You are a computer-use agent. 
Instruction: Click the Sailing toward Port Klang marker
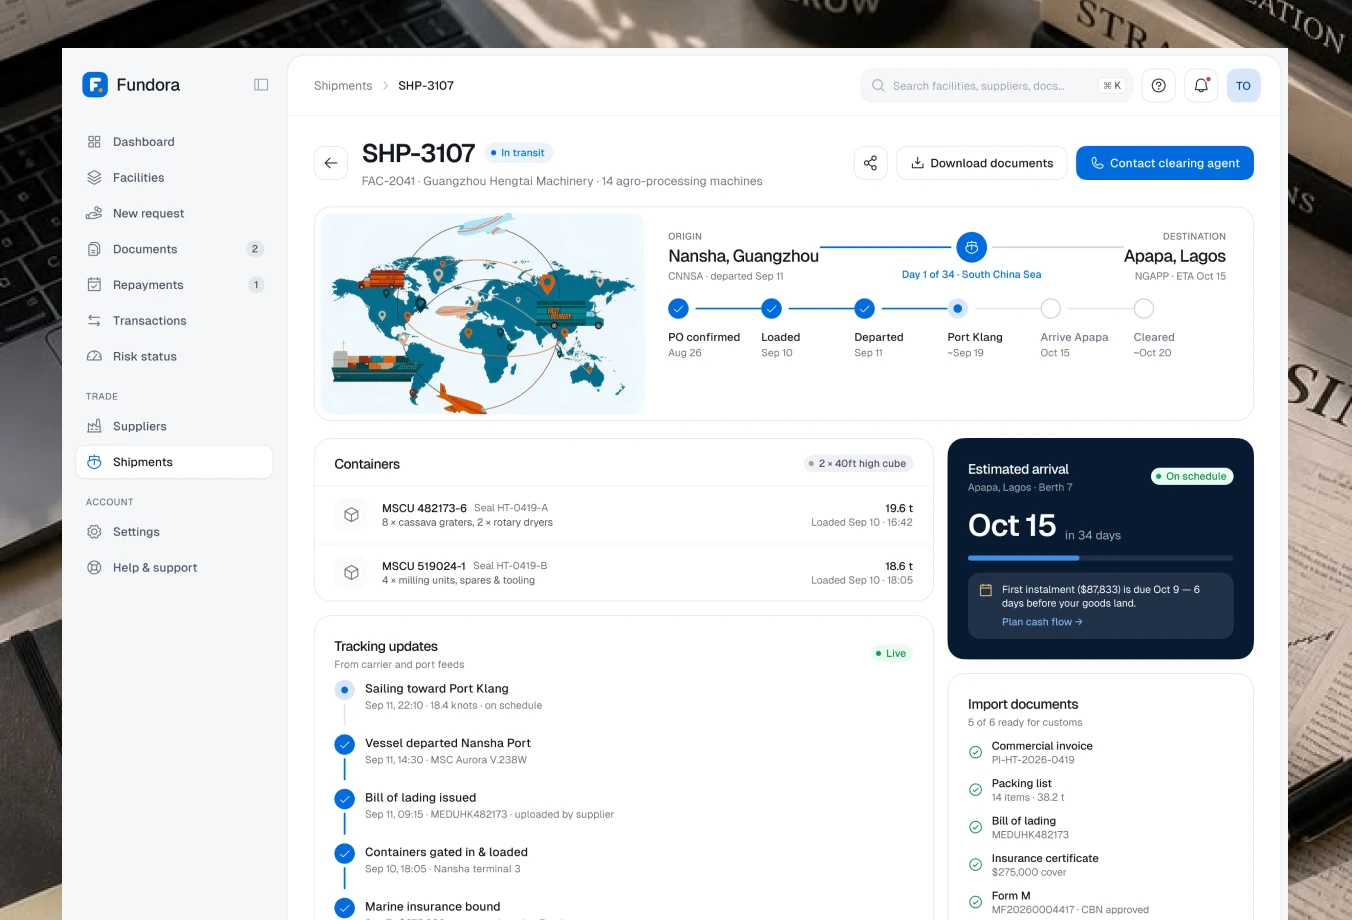344,690
